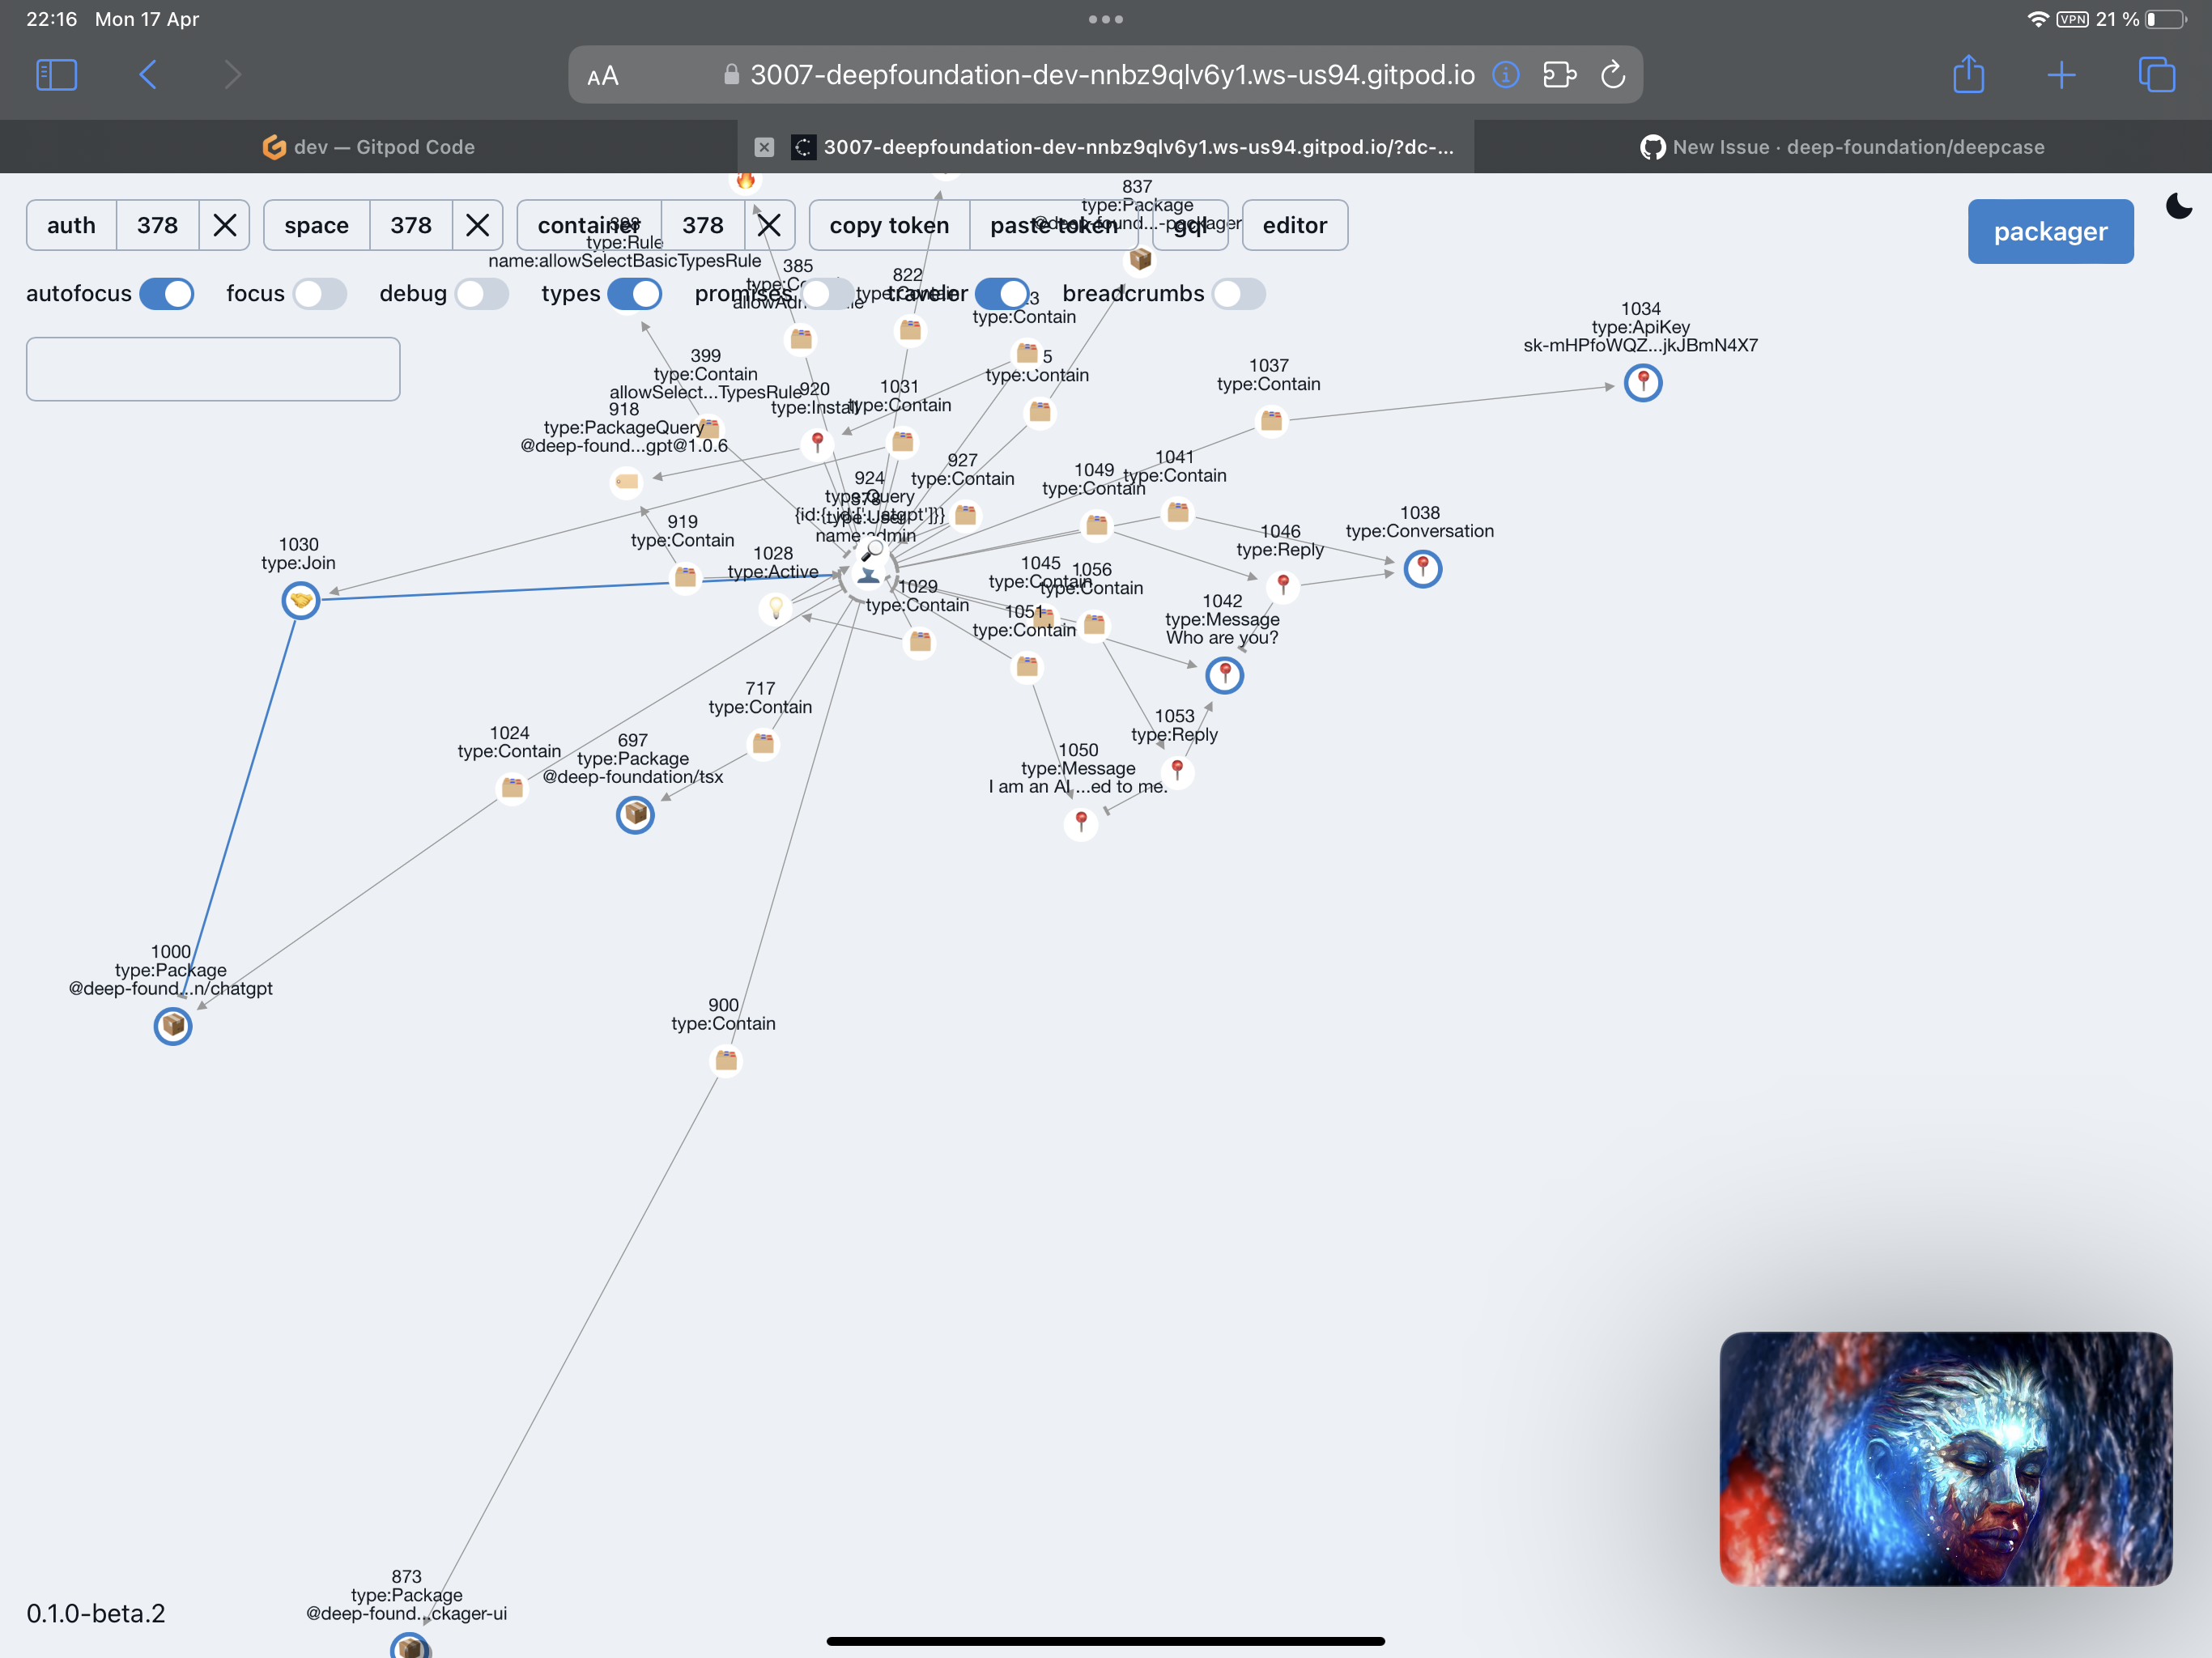
Task: Open the page info icon in address bar
Action: (x=1506, y=75)
